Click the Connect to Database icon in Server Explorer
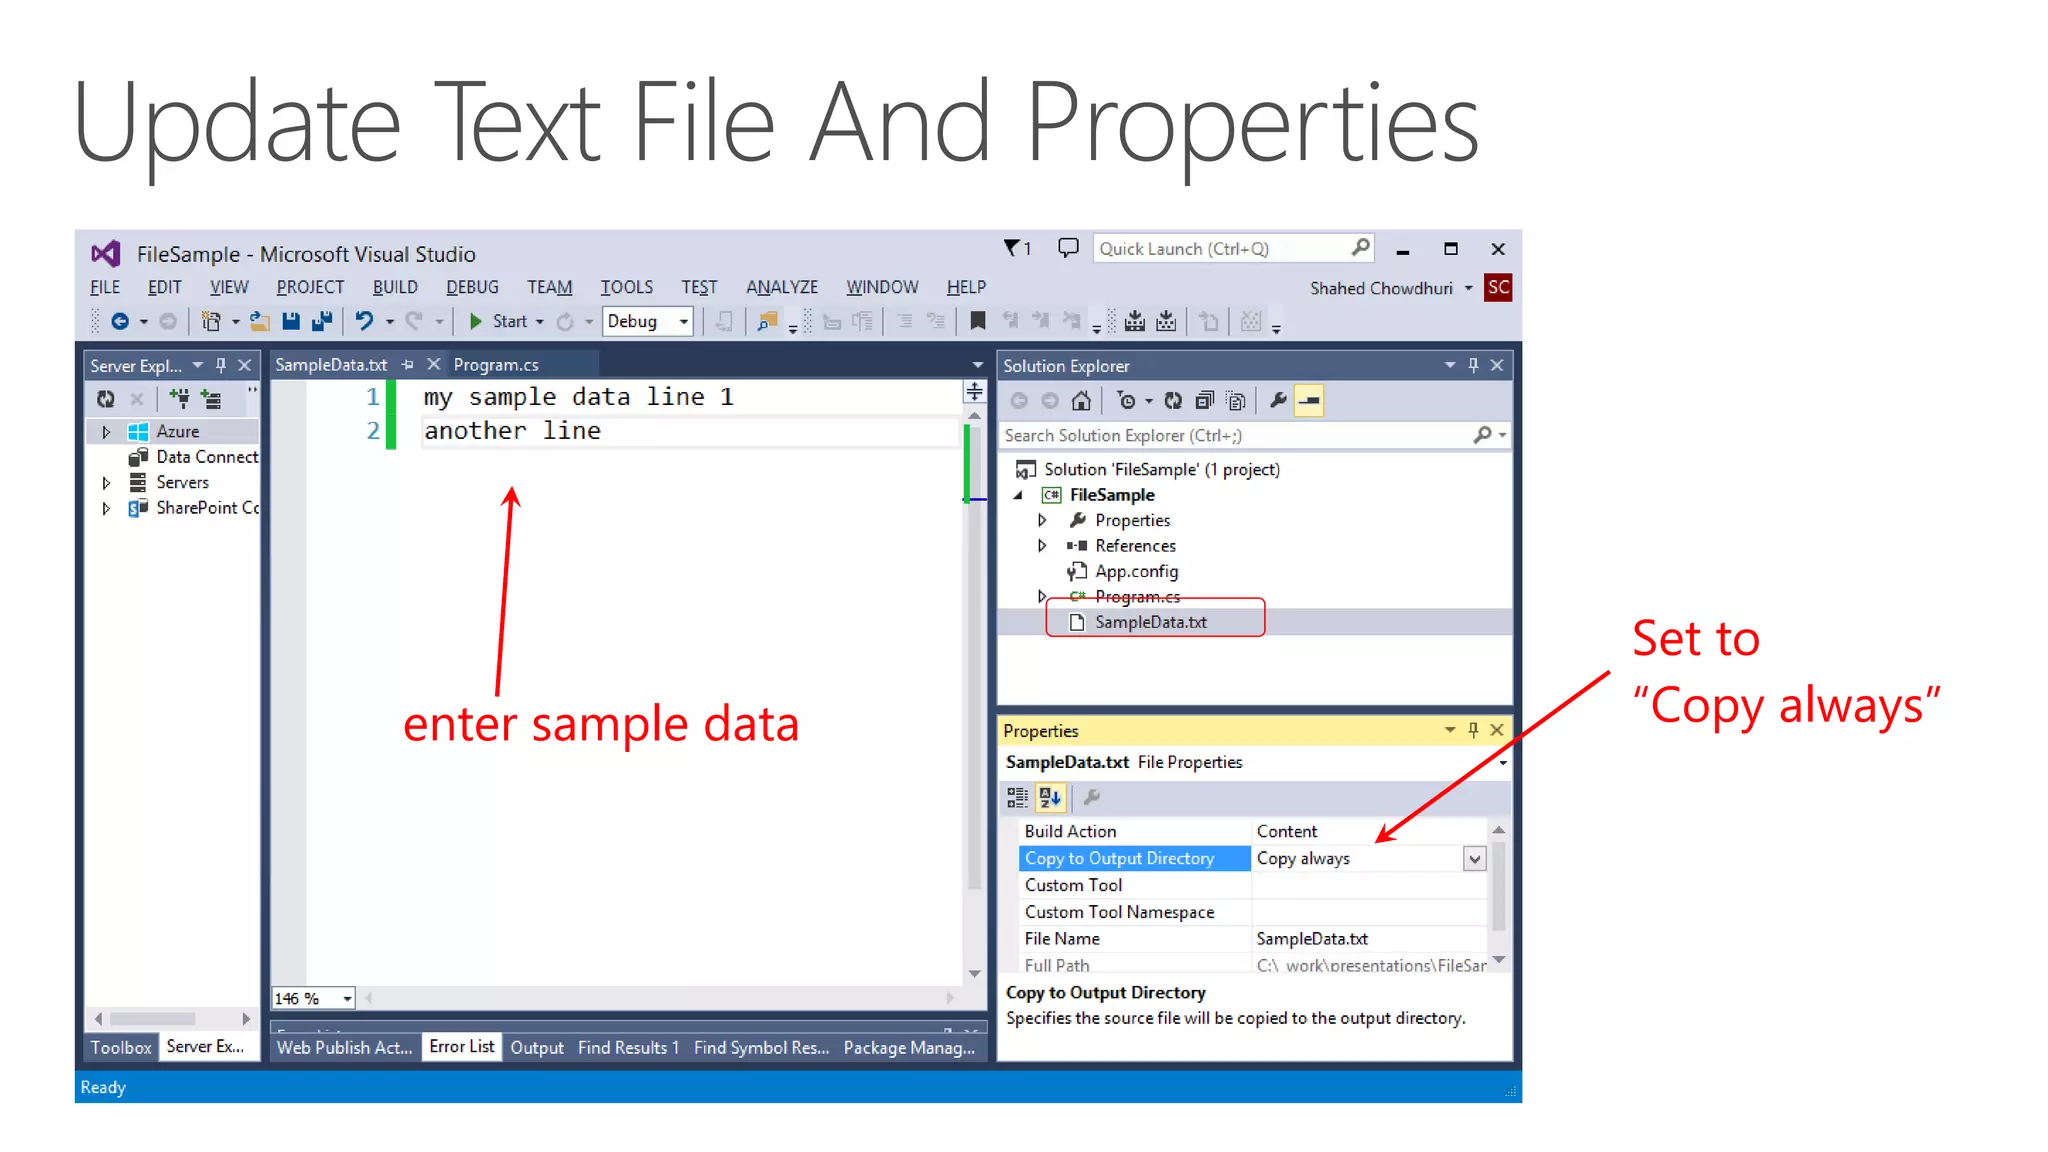This screenshot has width=2048, height=1152. (x=179, y=399)
